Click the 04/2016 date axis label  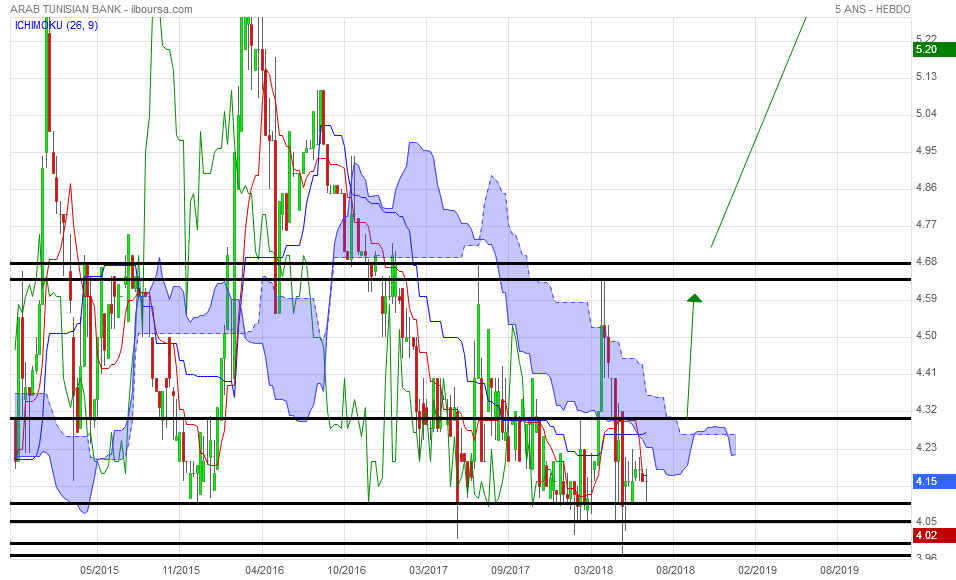point(264,570)
